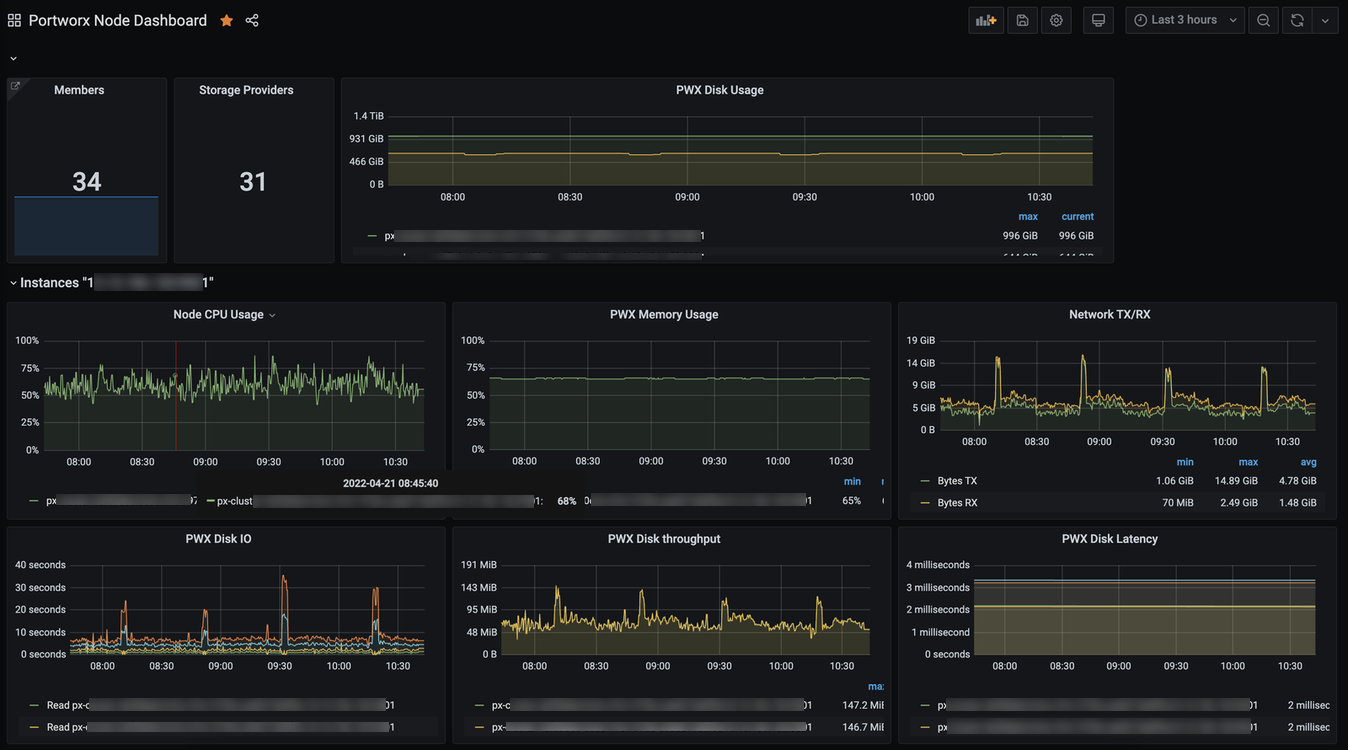Viewport: 1348px width, 750px height.
Task: Open the Last 3 hours time picker
Action: (x=1184, y=19)
